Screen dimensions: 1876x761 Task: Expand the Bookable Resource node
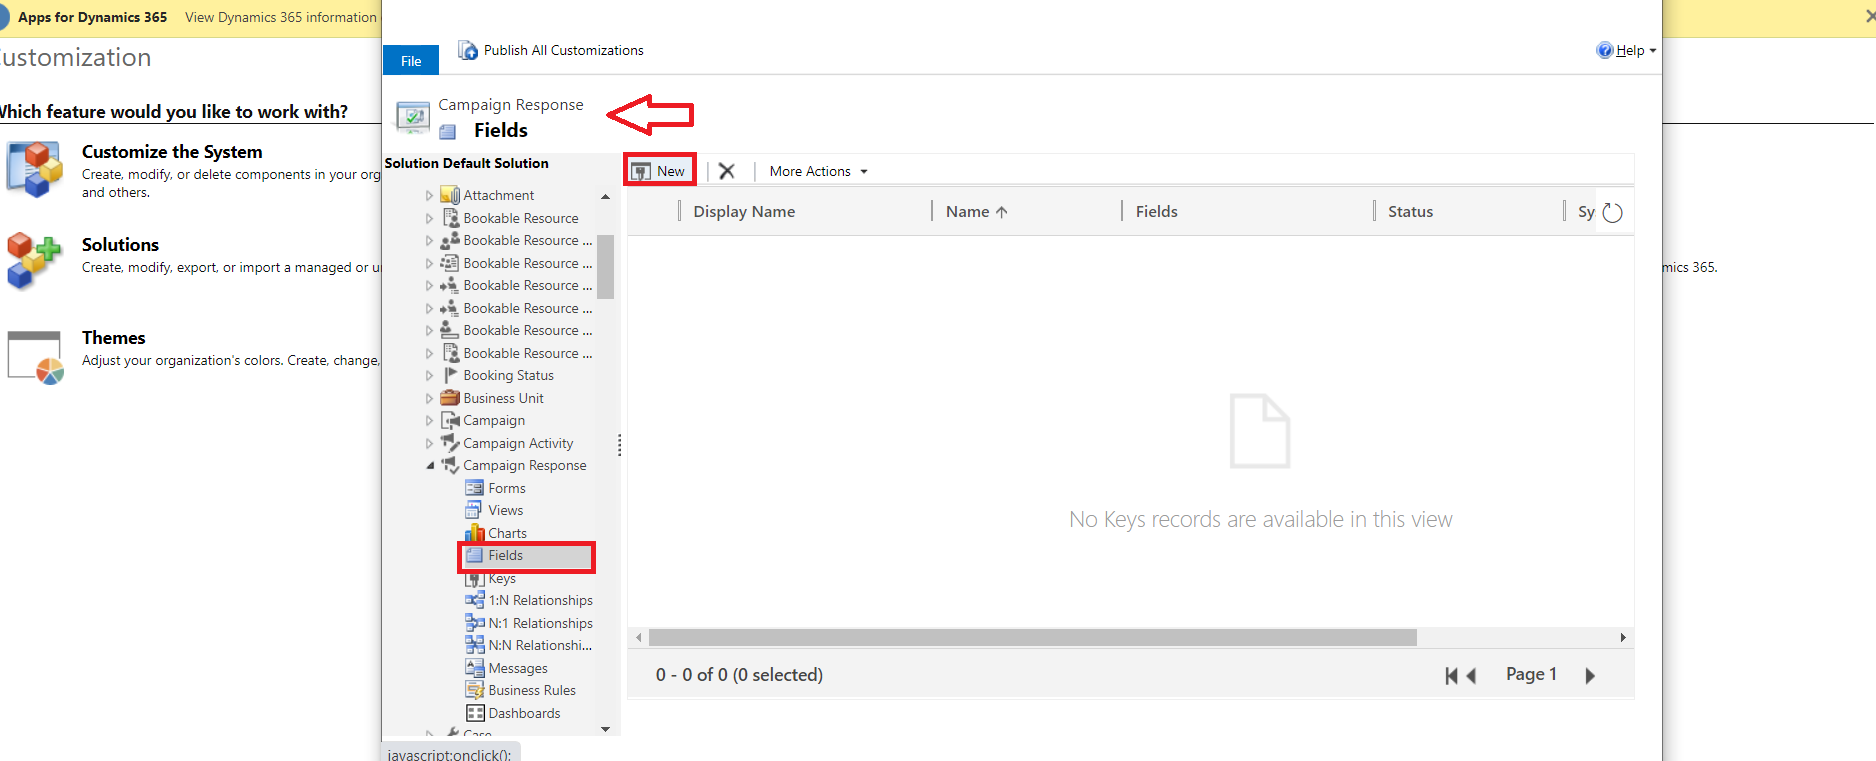point(430,218)
